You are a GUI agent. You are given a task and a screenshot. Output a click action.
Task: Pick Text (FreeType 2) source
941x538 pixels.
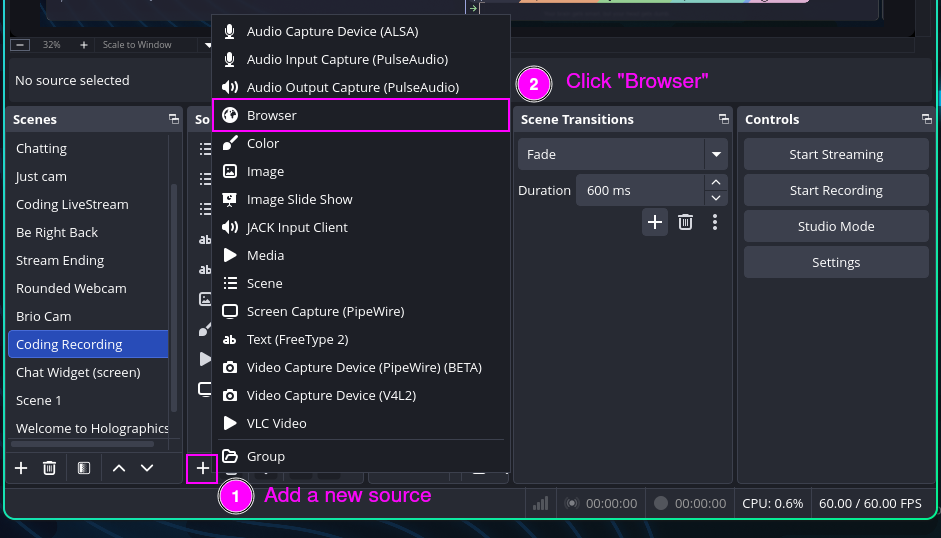361,339
